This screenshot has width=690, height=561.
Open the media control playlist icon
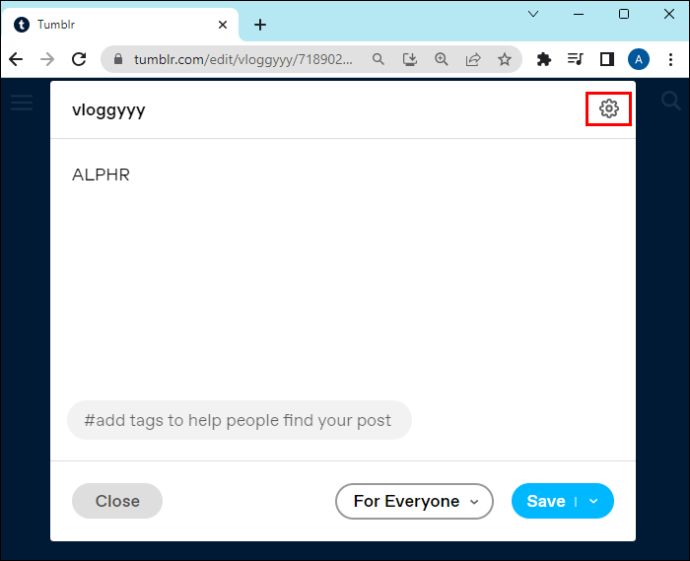point(576,59)
